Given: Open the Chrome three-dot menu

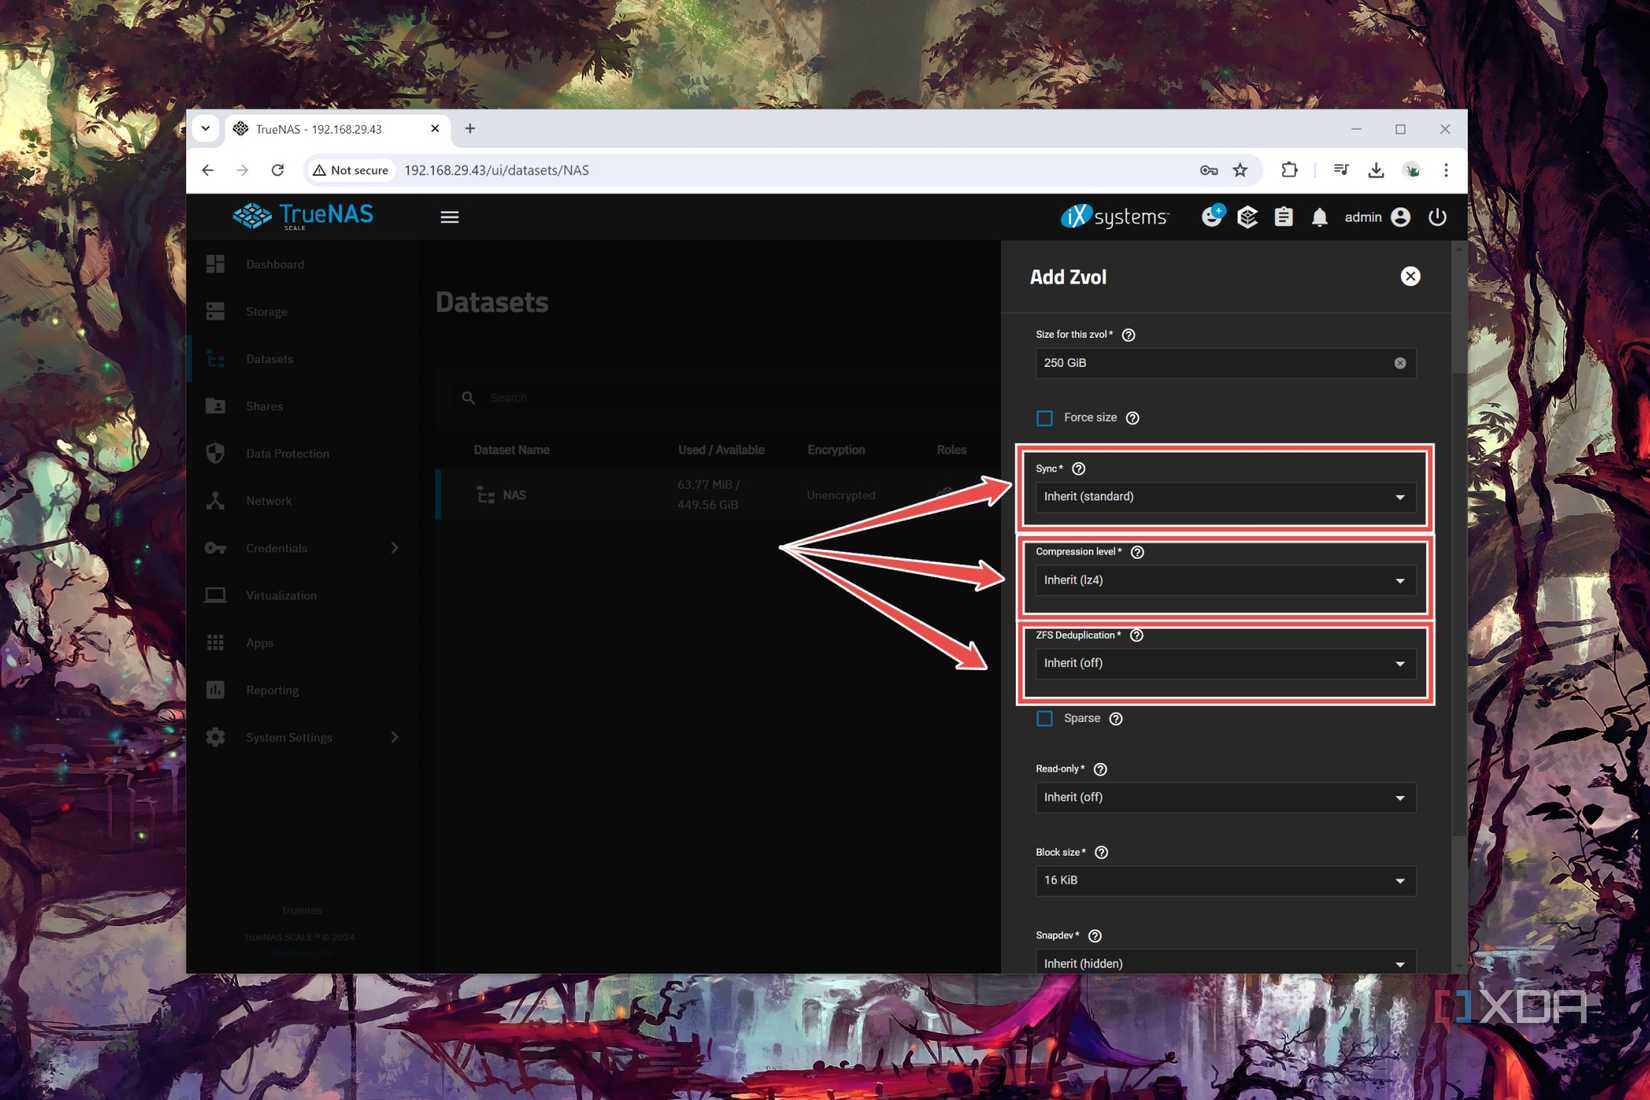Looking at the screenshot, I should pyautogui.click(x=1446, y=170).
